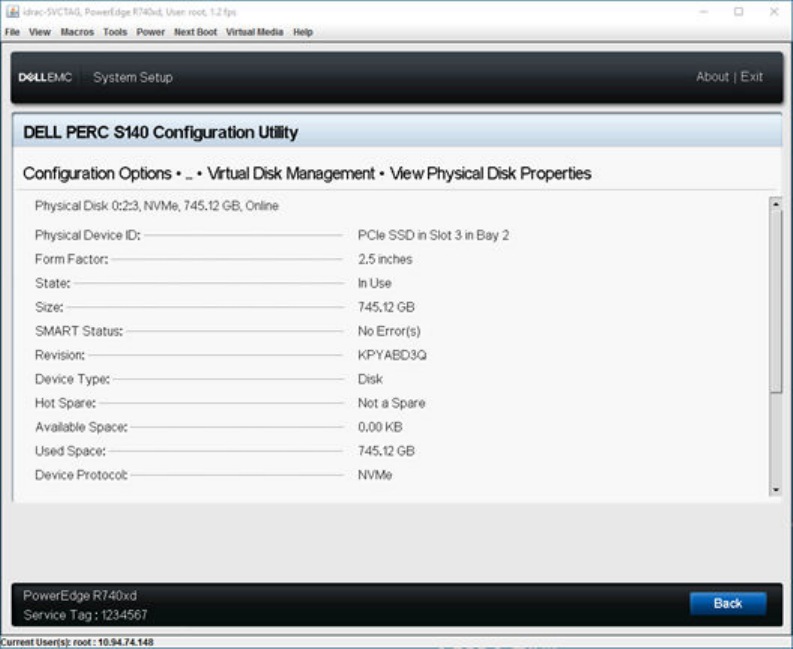This screenshot has width=793, height=649.
Task: Open the Power menu
Action: point(150,32)
